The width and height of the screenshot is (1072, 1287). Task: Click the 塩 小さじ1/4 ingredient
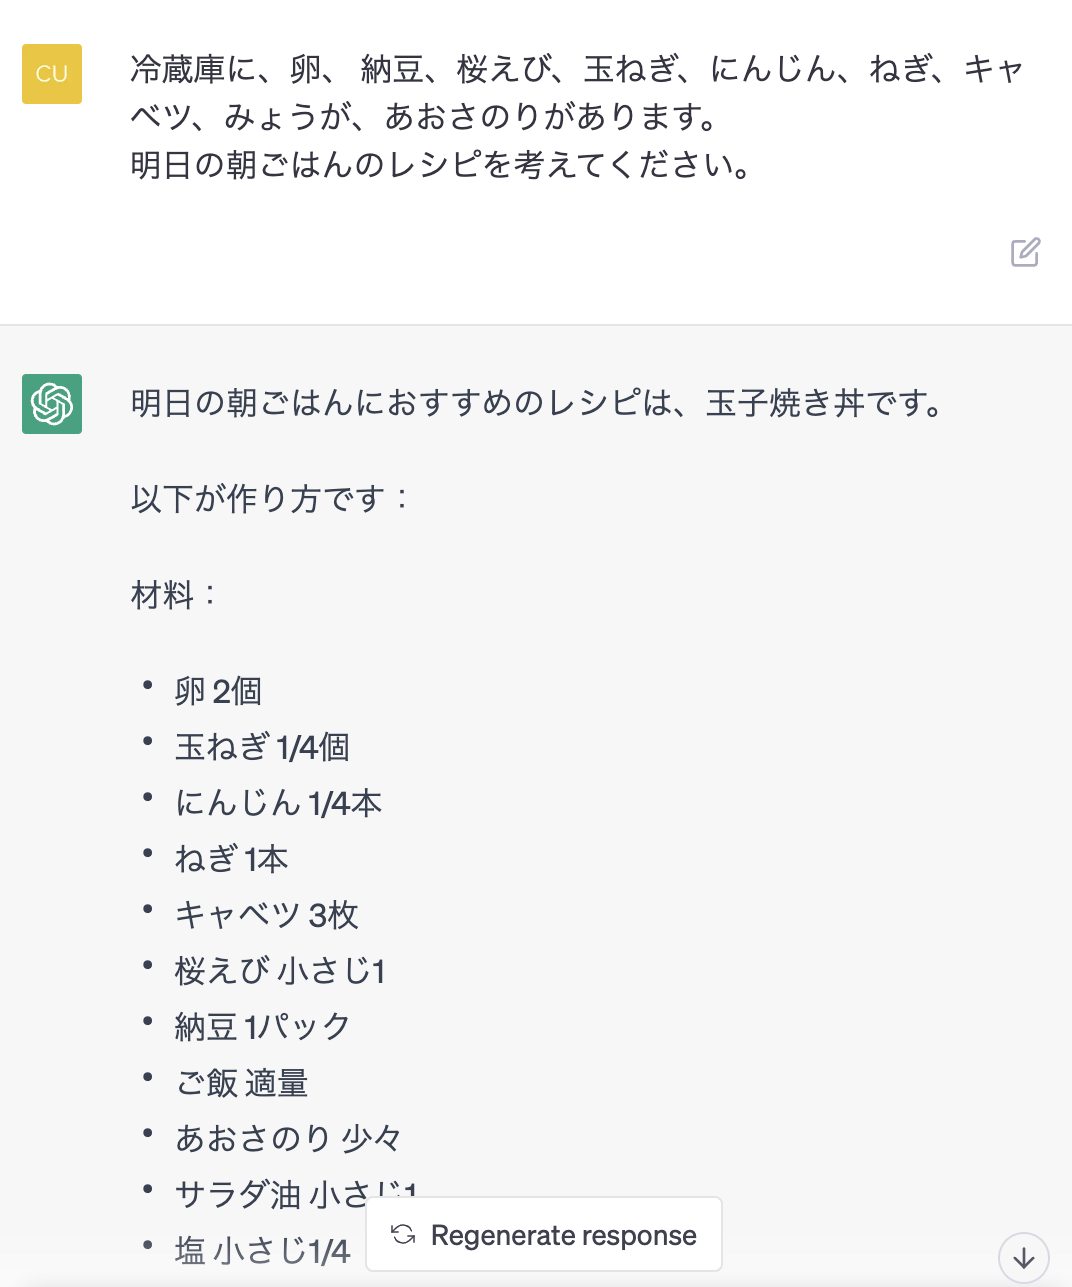click(262, 1251)
